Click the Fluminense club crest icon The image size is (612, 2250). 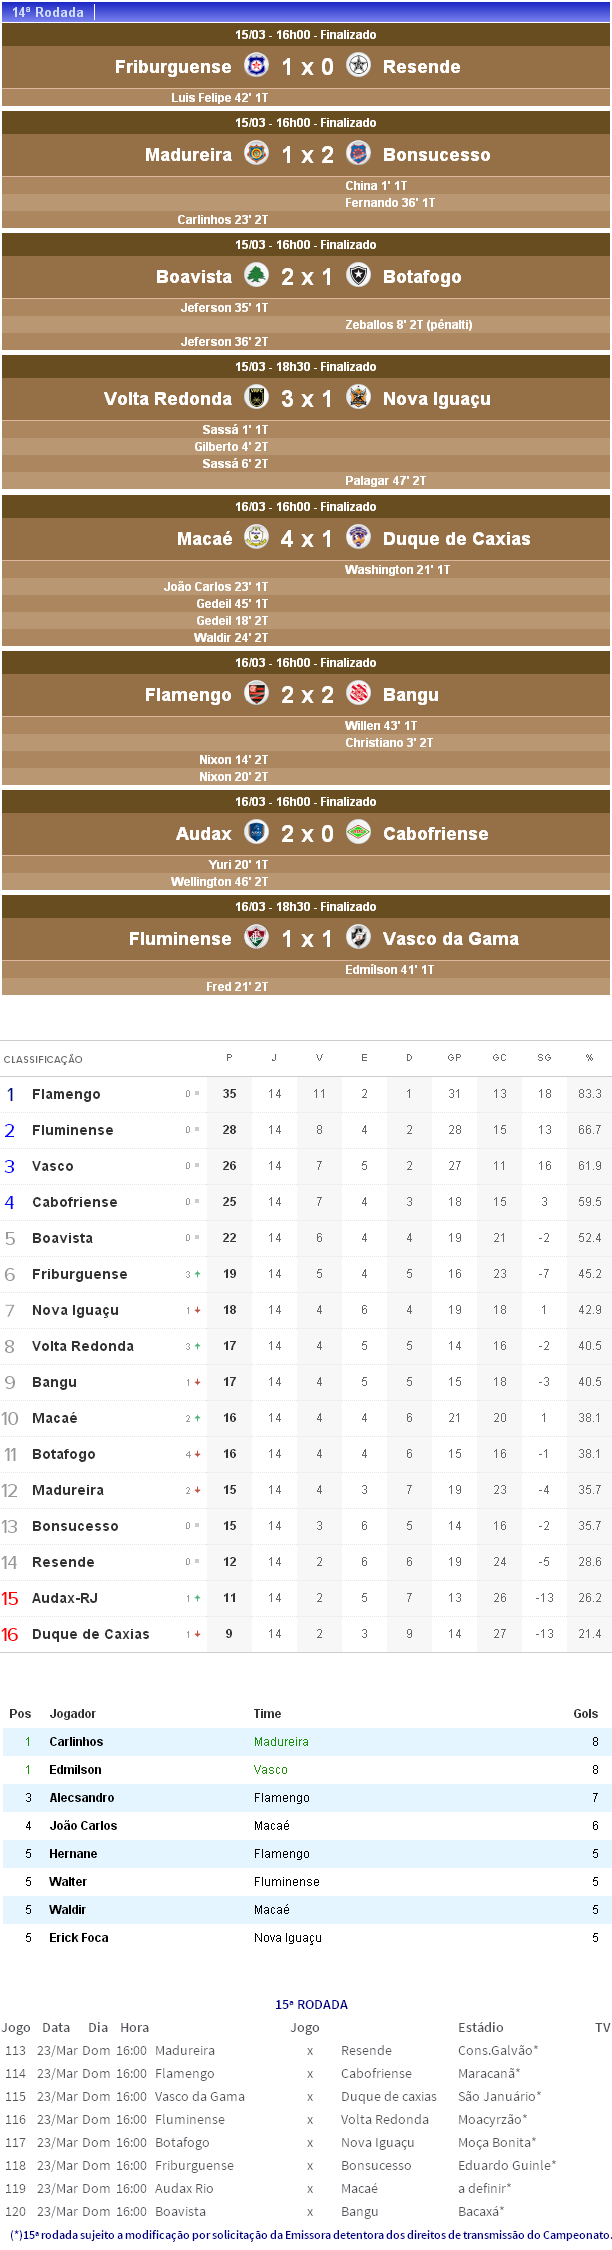pos(257,937)
